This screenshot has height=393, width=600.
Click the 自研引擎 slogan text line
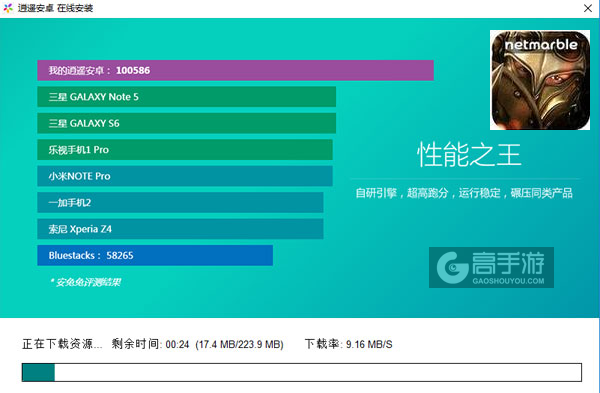pos(464,193)
